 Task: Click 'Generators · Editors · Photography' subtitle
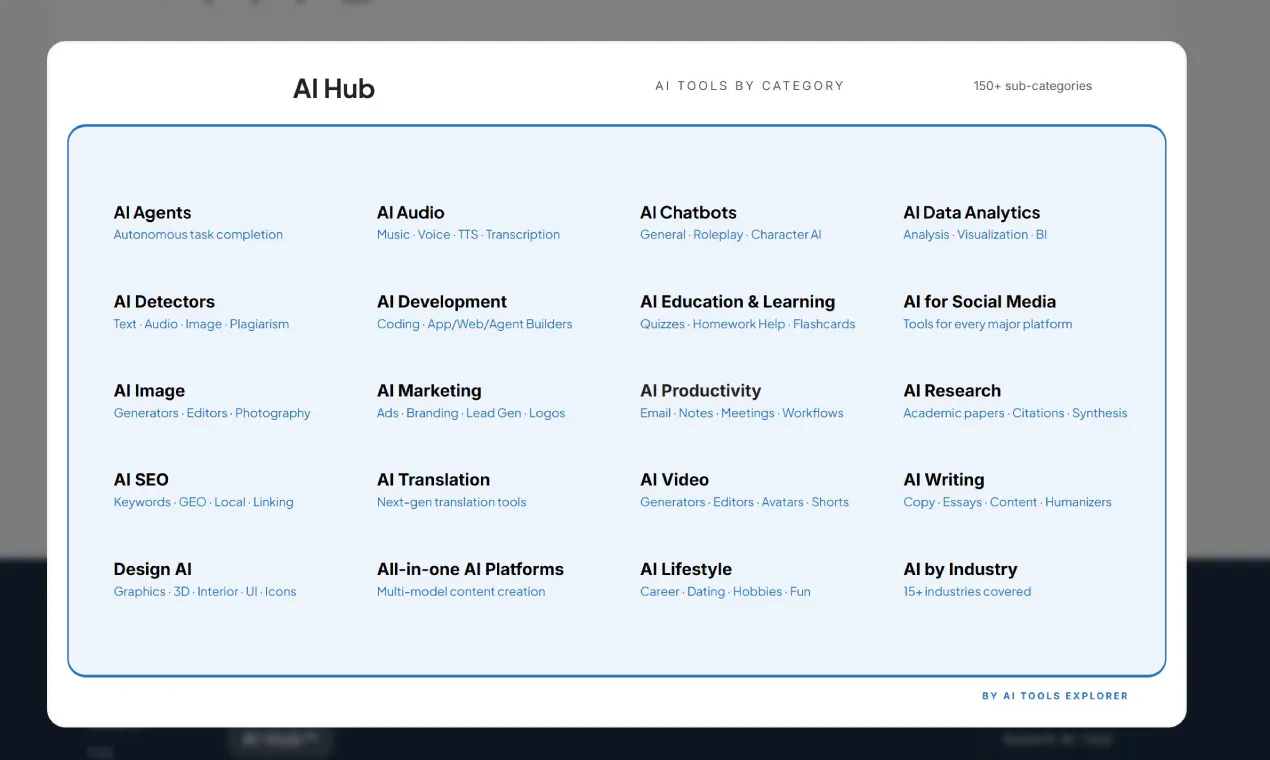coord(212,413)
